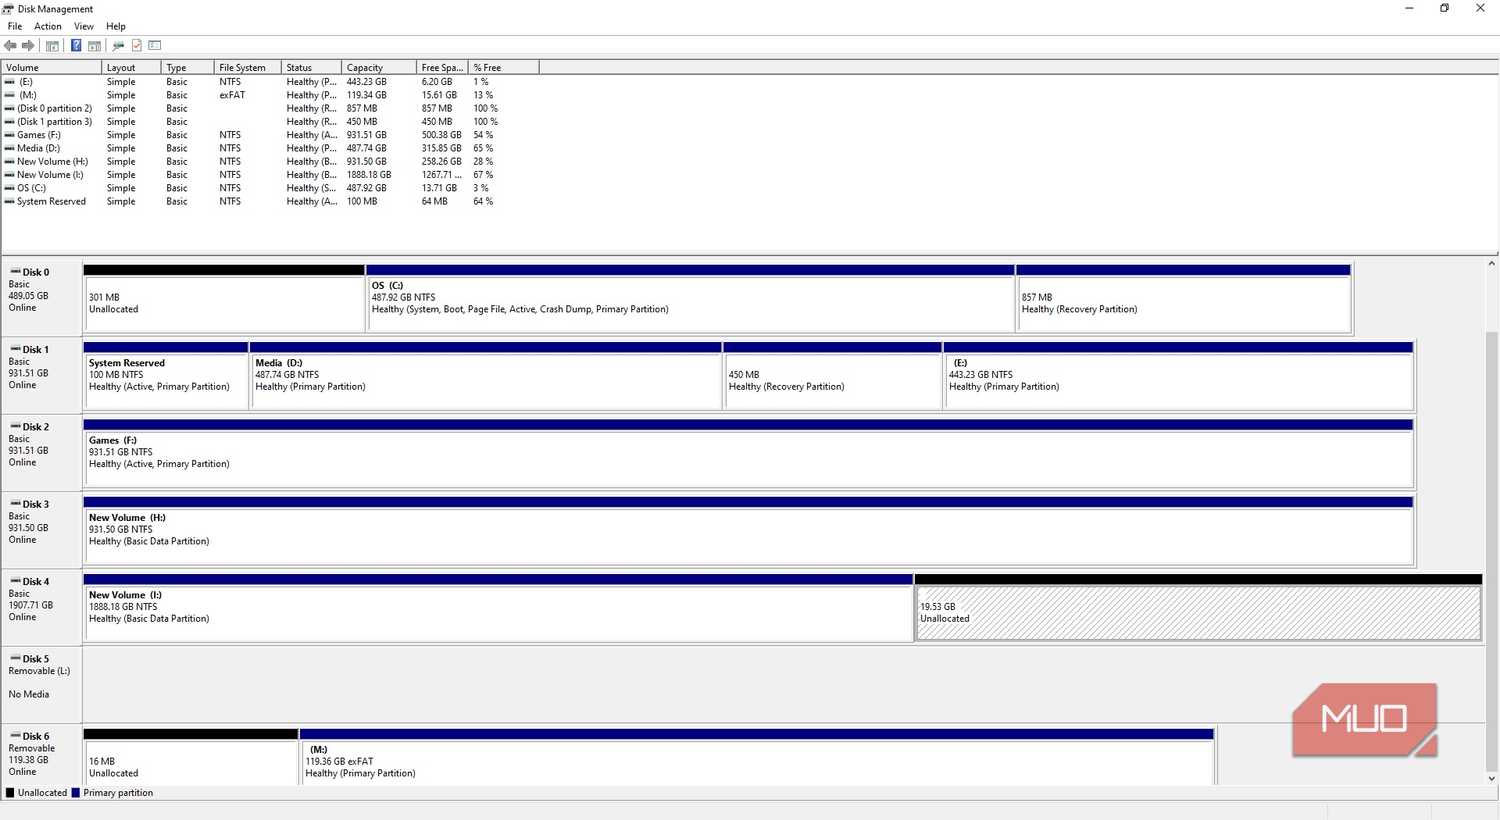1500x820 pixels.
Task: Sort by the File System column header
Action: [247, 67]
